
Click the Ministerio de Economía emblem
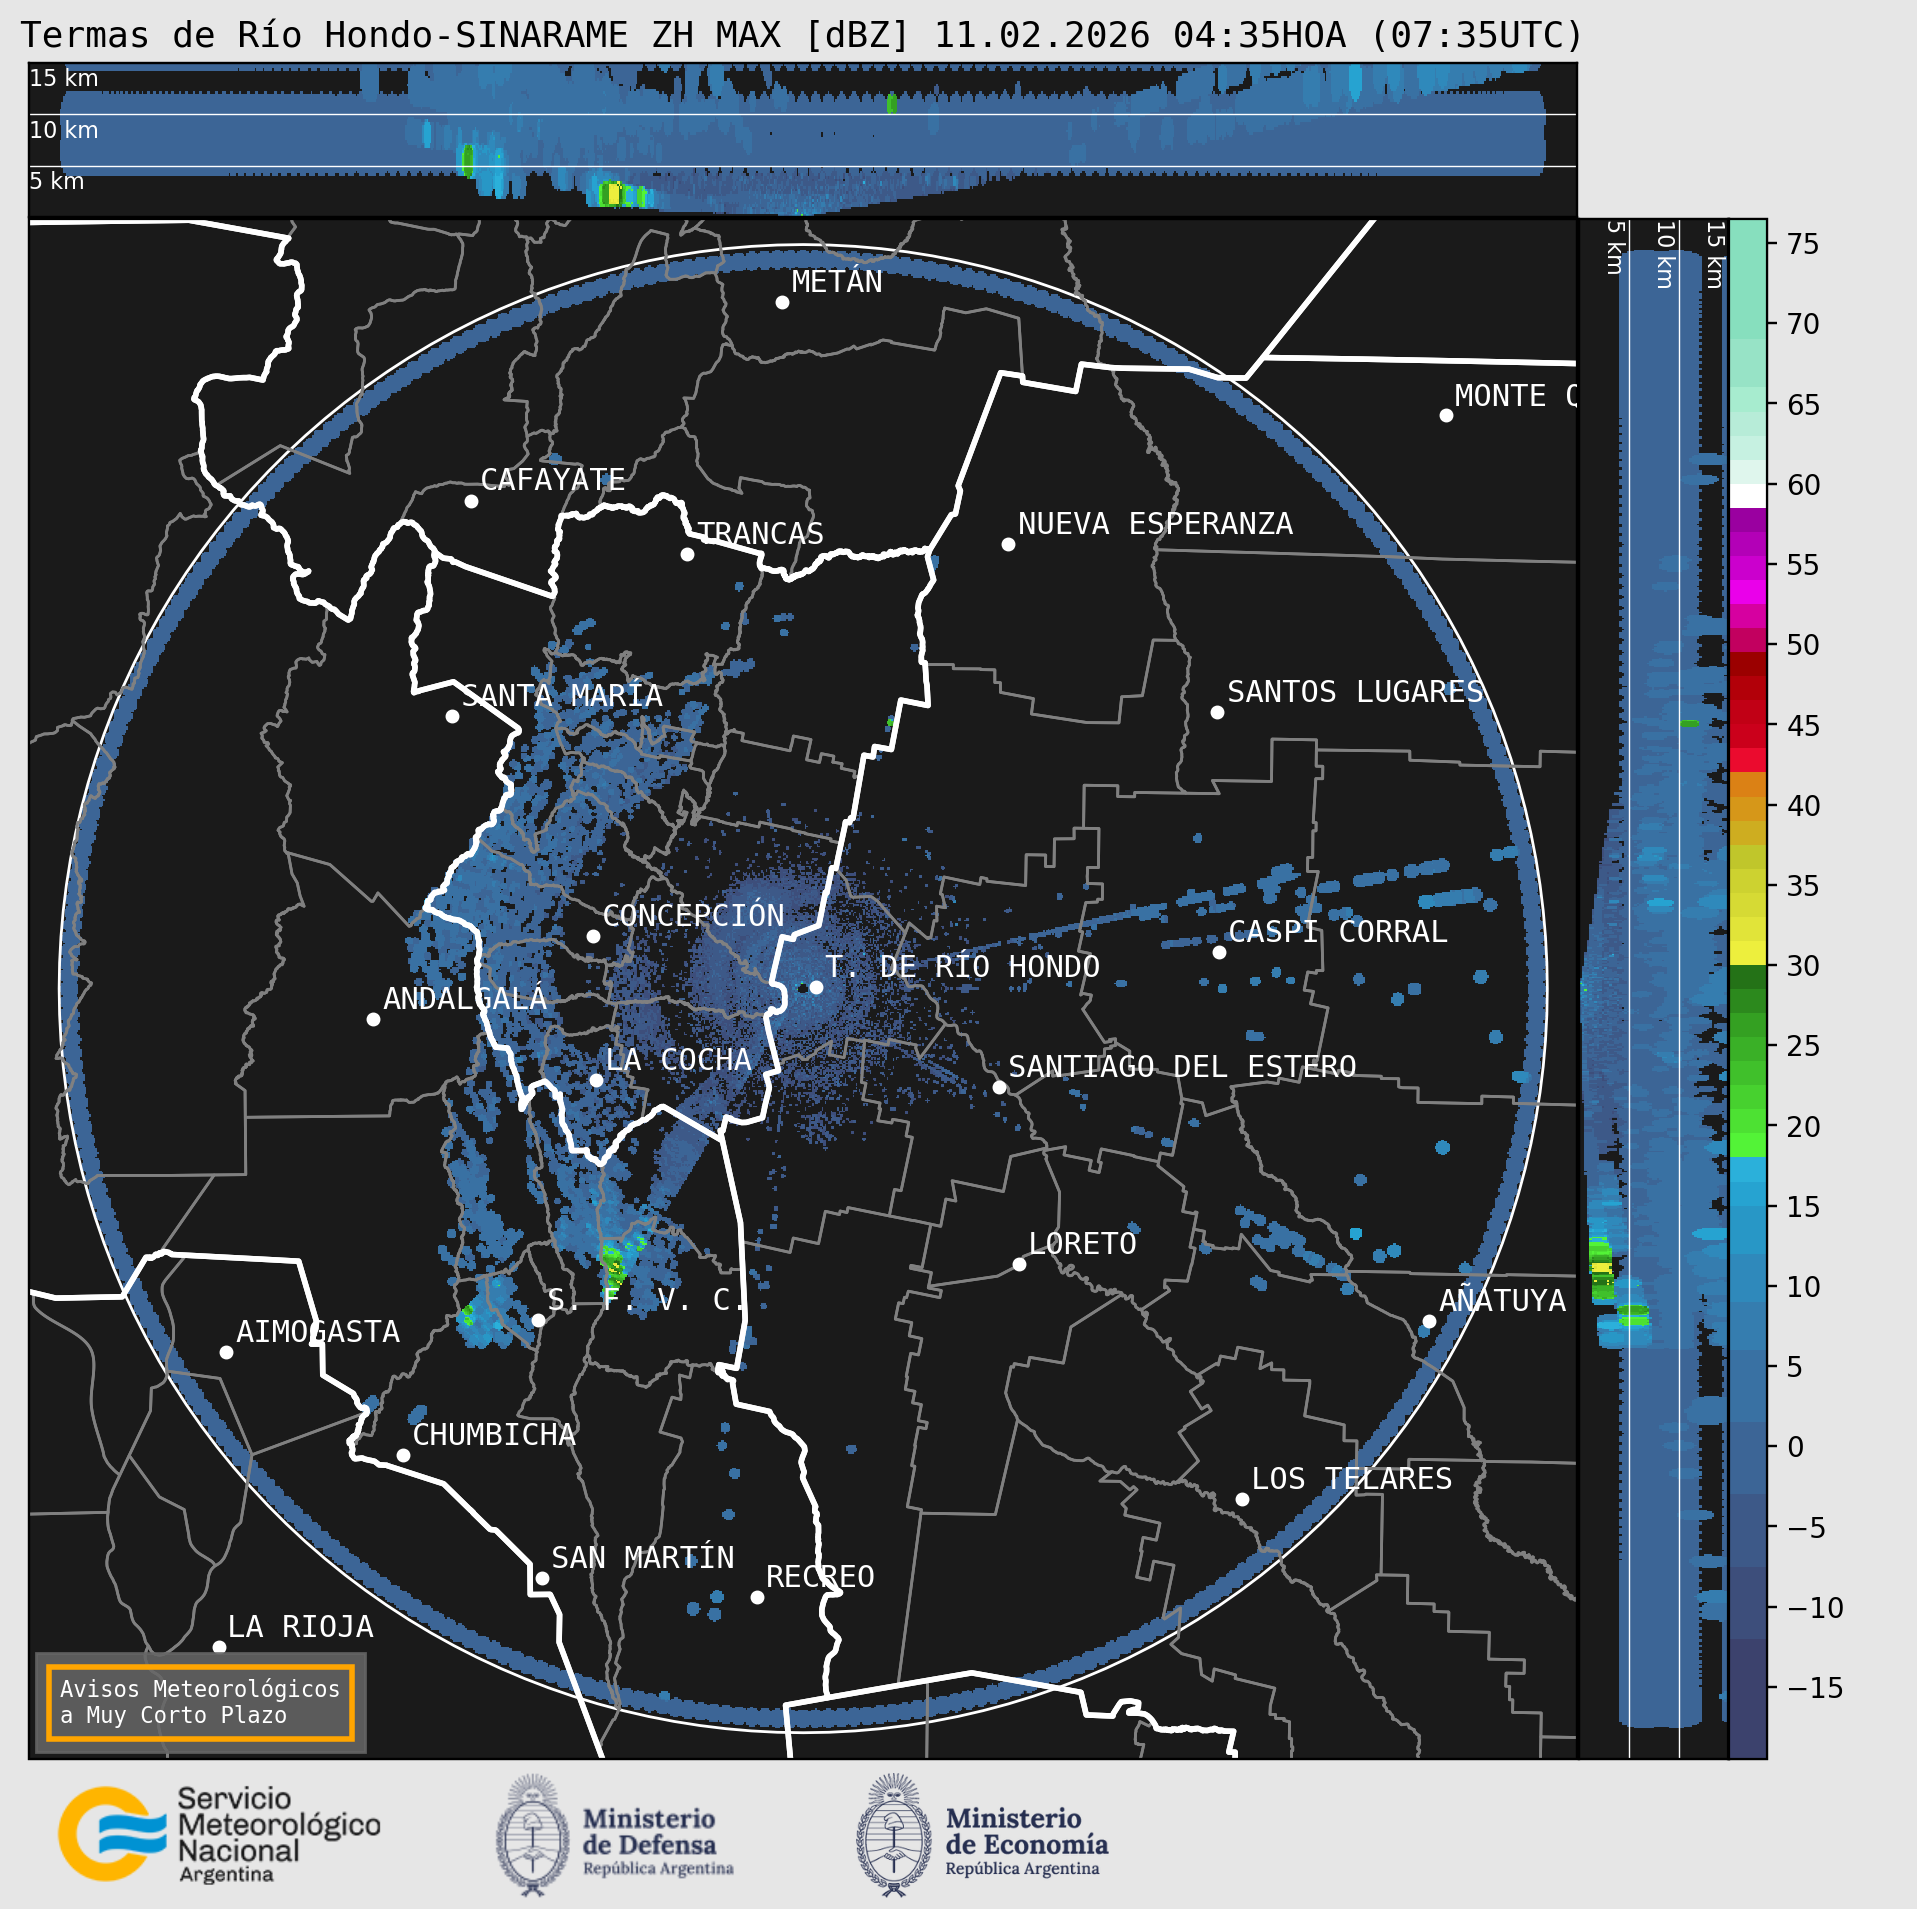pyautogui.click(x=894, y=1835)
